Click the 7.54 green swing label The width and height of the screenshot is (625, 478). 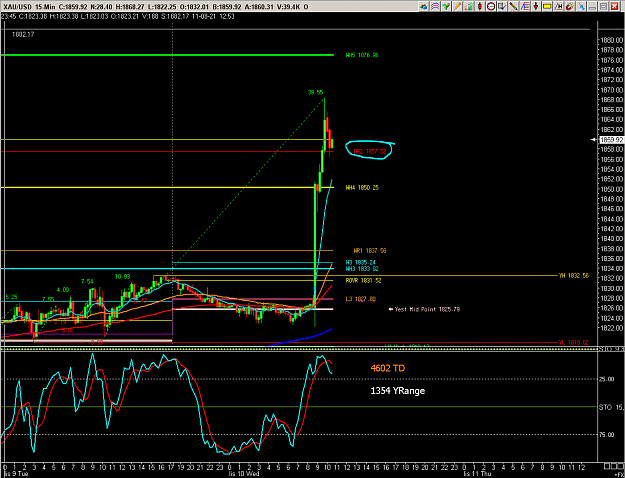click(x=87, y=281)
